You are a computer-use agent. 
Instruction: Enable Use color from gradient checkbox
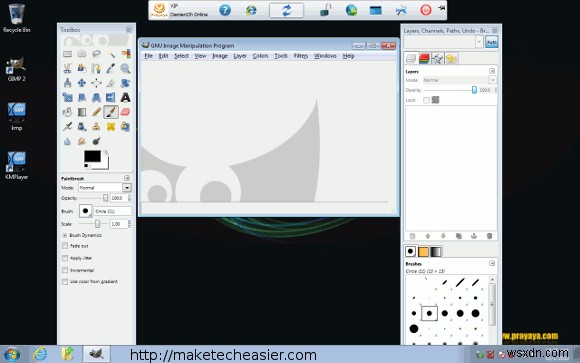point(65,282)
